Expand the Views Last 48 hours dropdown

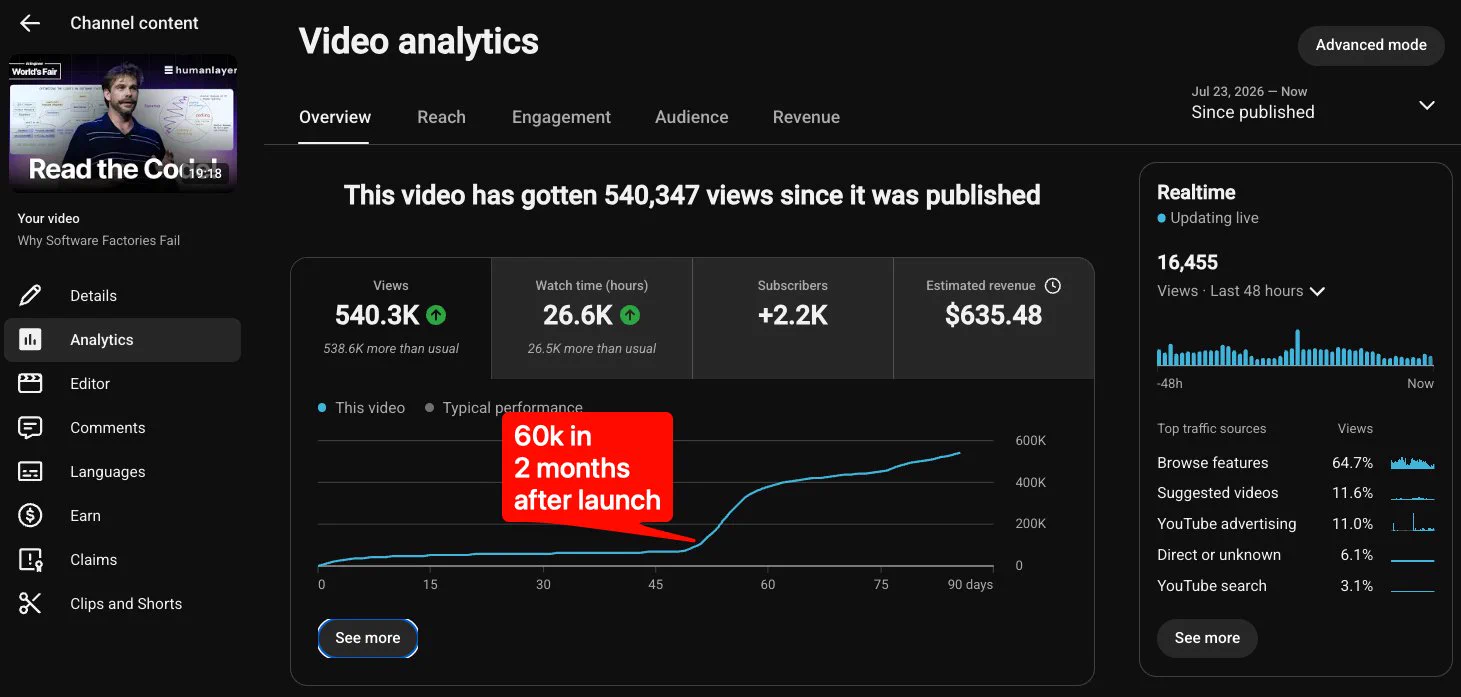tap(1317, 291)
